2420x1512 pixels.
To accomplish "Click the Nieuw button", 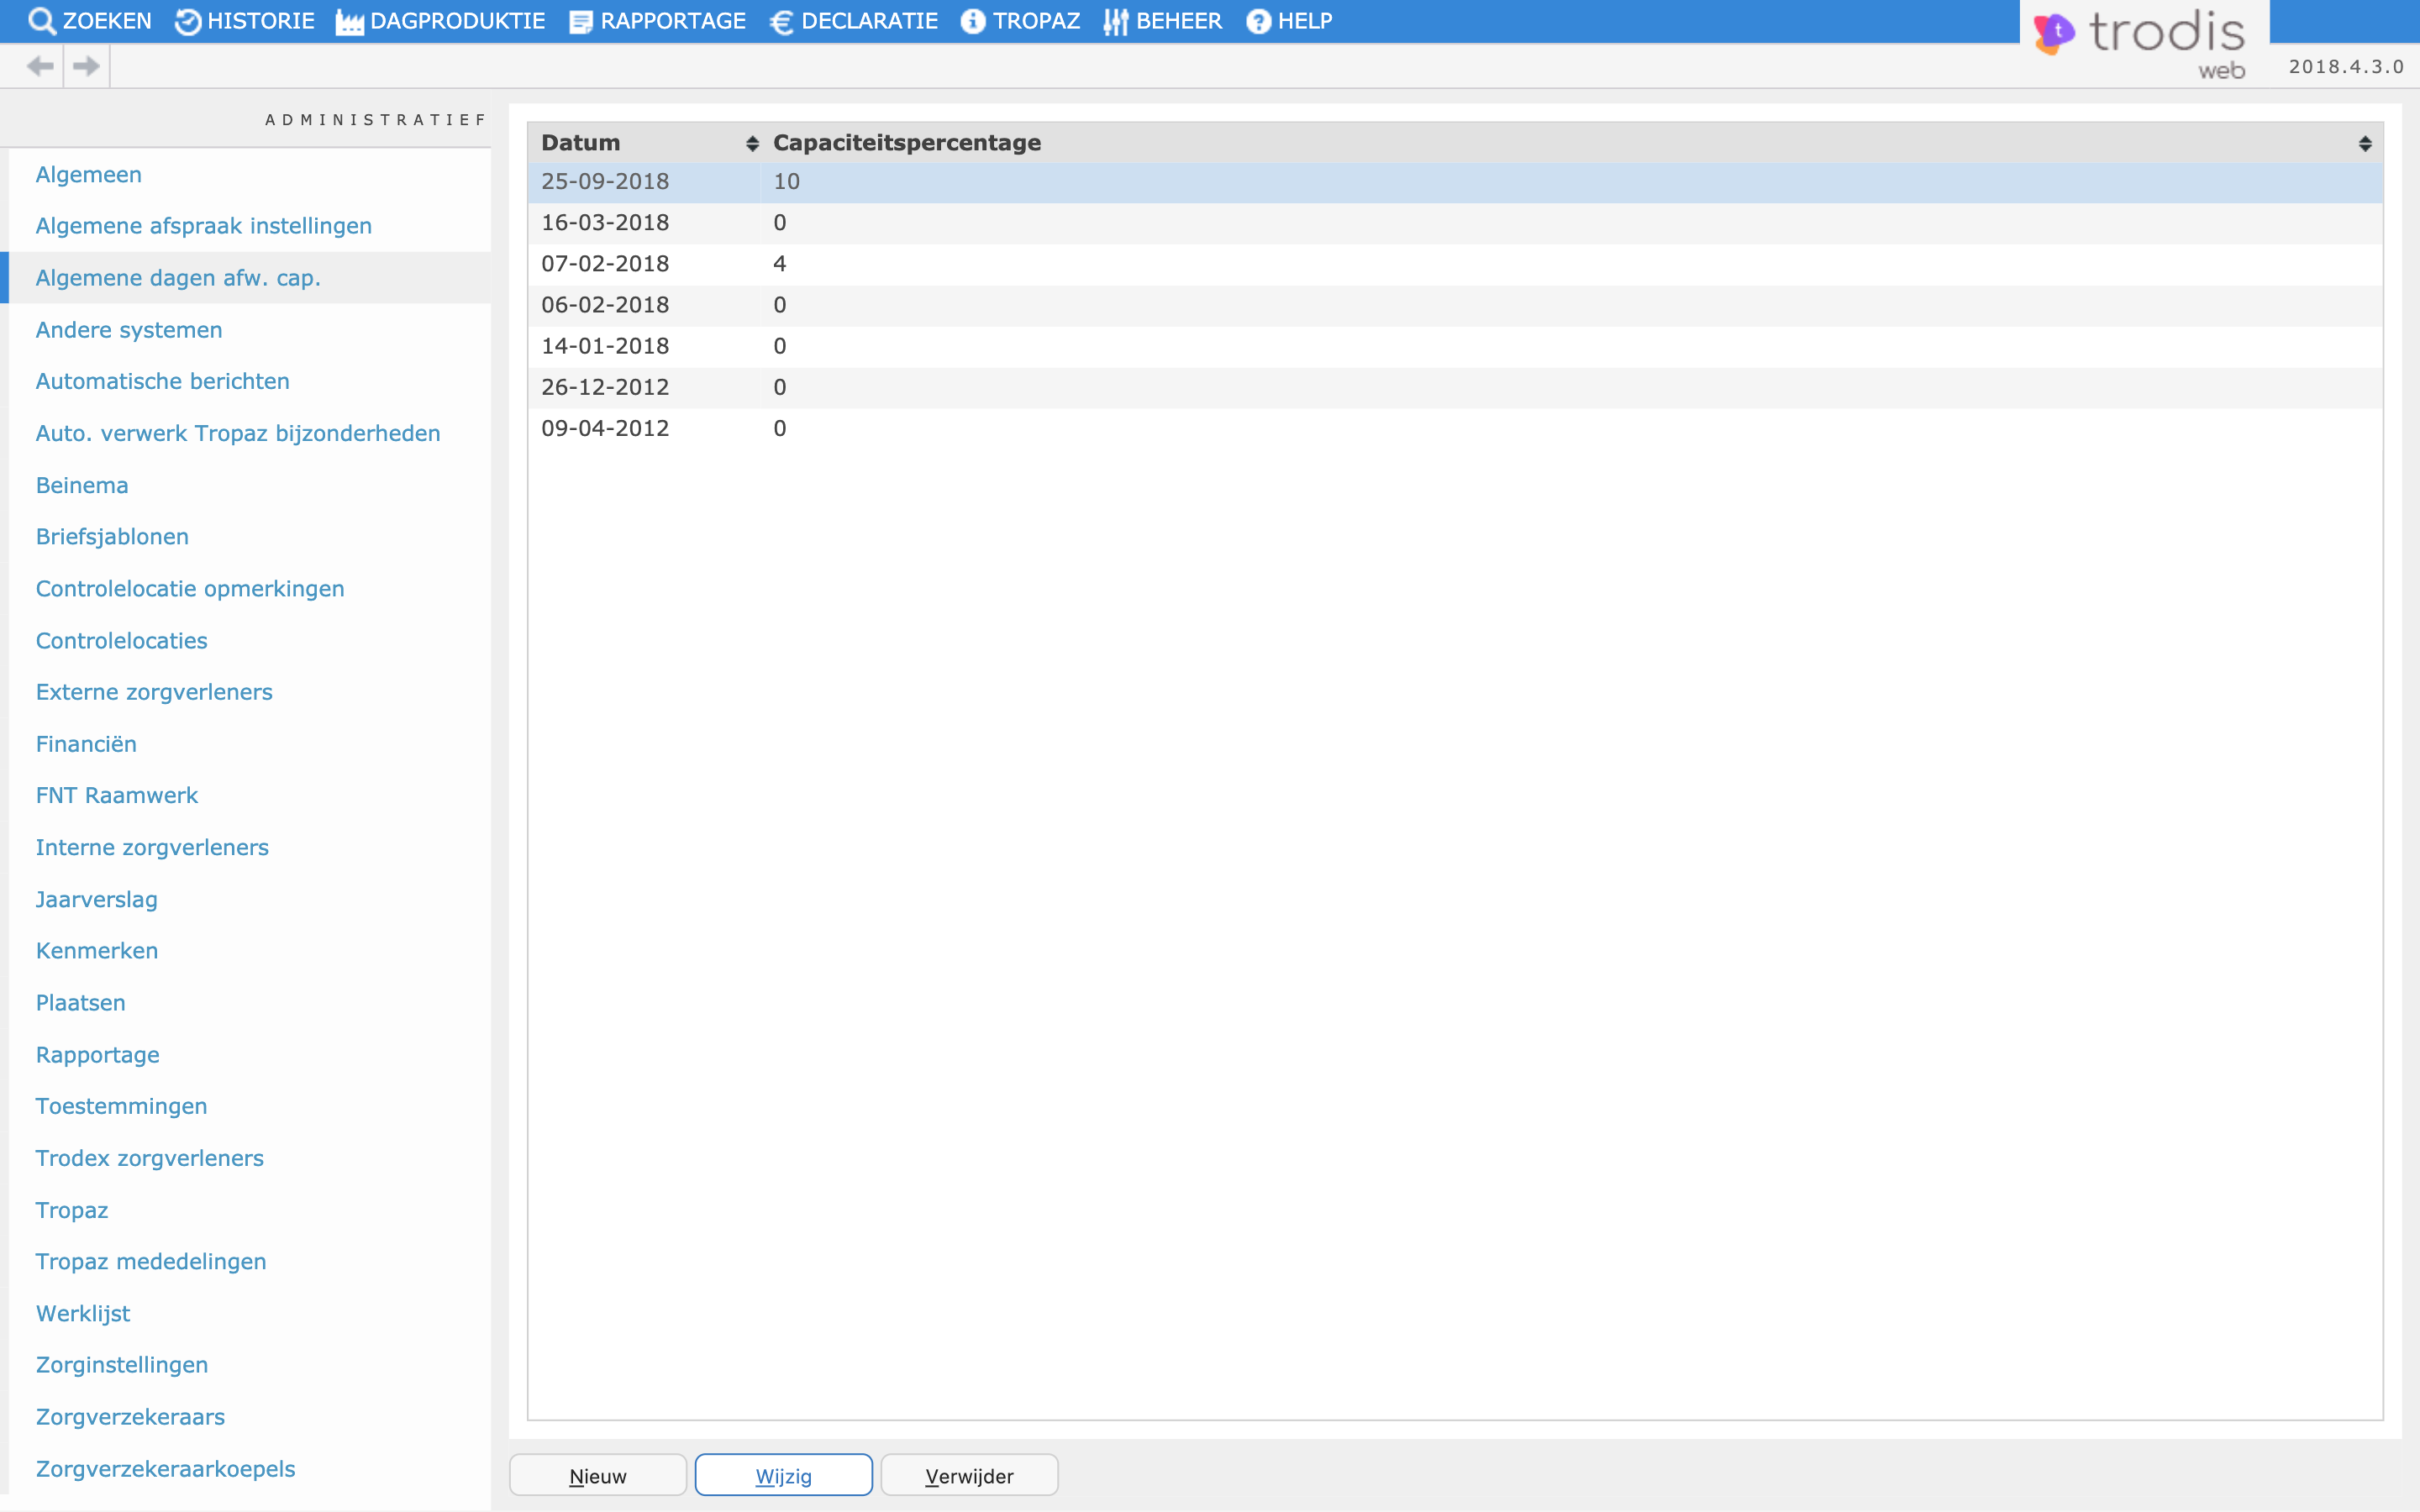I will pos(598,1475).
